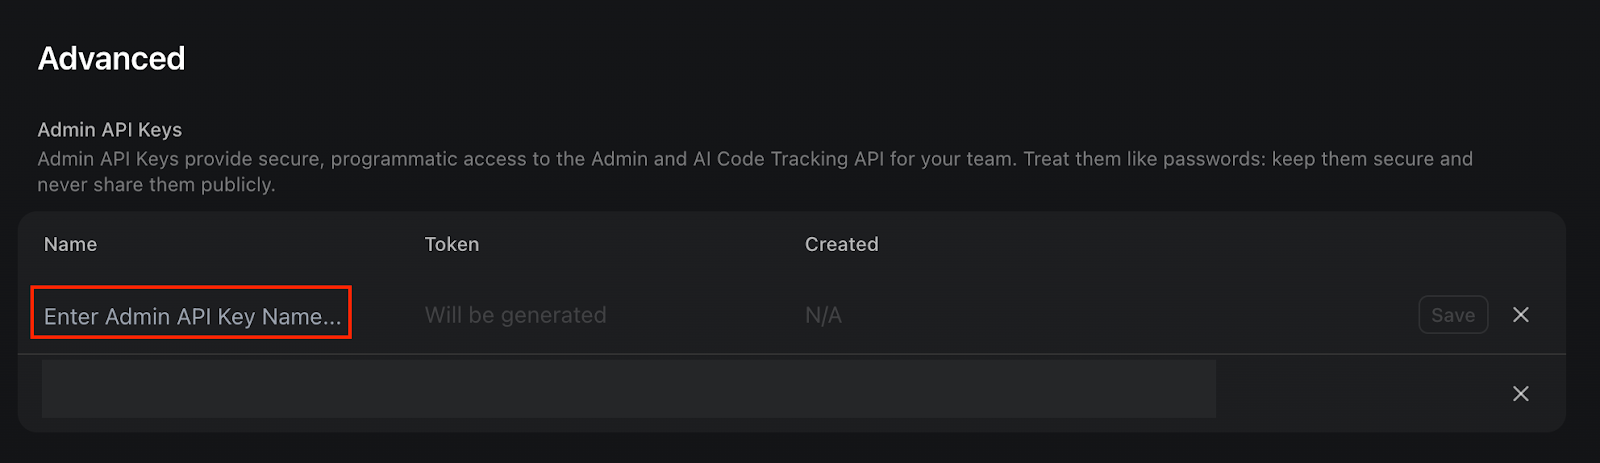This screenshot has width=1600, height=463.
Task: Select the redacted API key row
Action: [628, 390]
